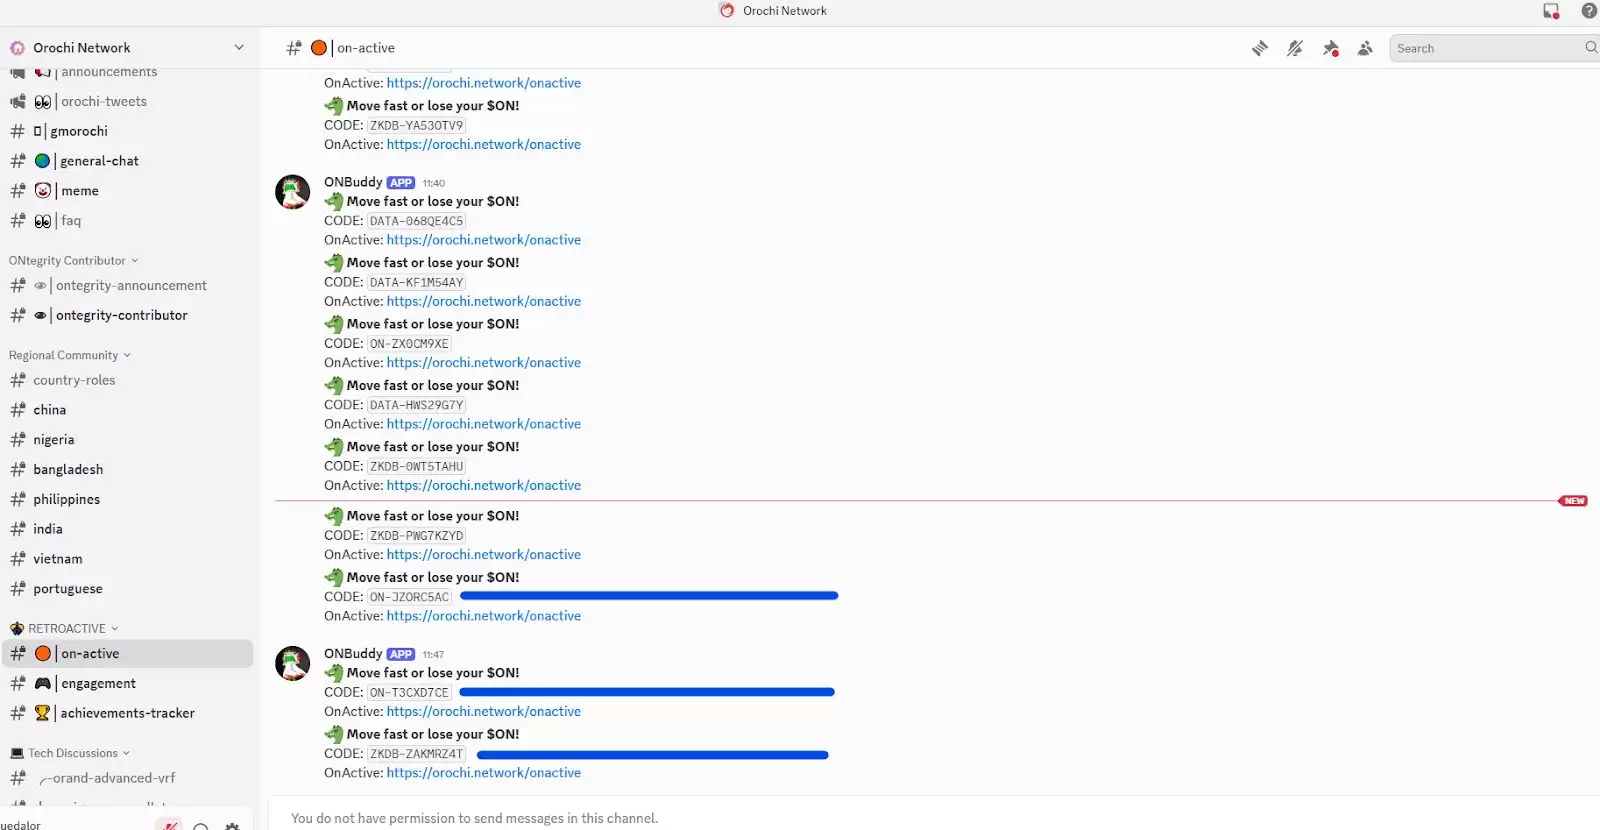Screen dimensions: 1600x830
Task: Click the Help question mark icon
Action: 1588,11
